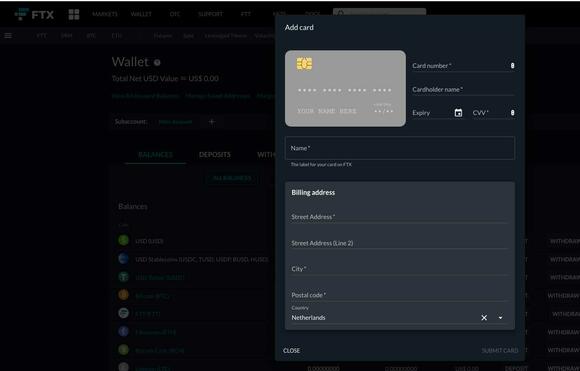This screenshot has width=580, height=371.
Task: Focus the City field
Action: tap(399, 269)
